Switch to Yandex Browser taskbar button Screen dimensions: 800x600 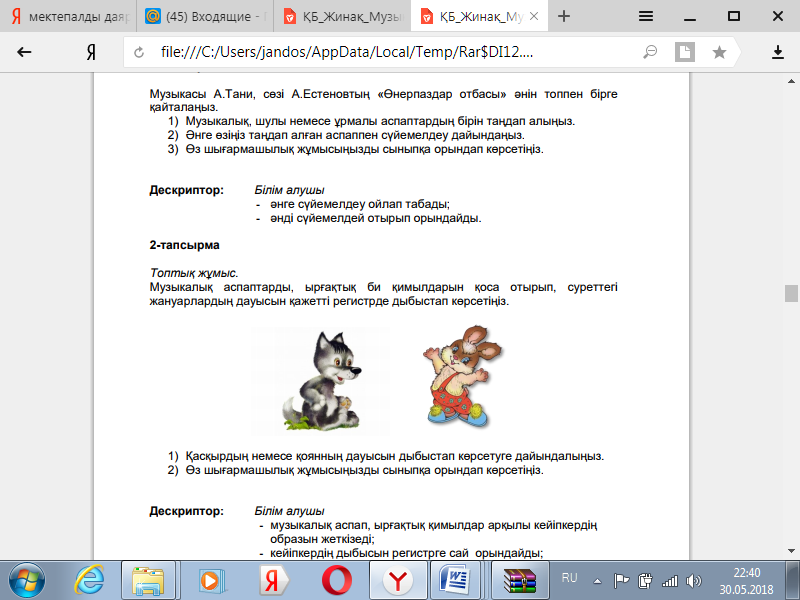pos(397,580)
